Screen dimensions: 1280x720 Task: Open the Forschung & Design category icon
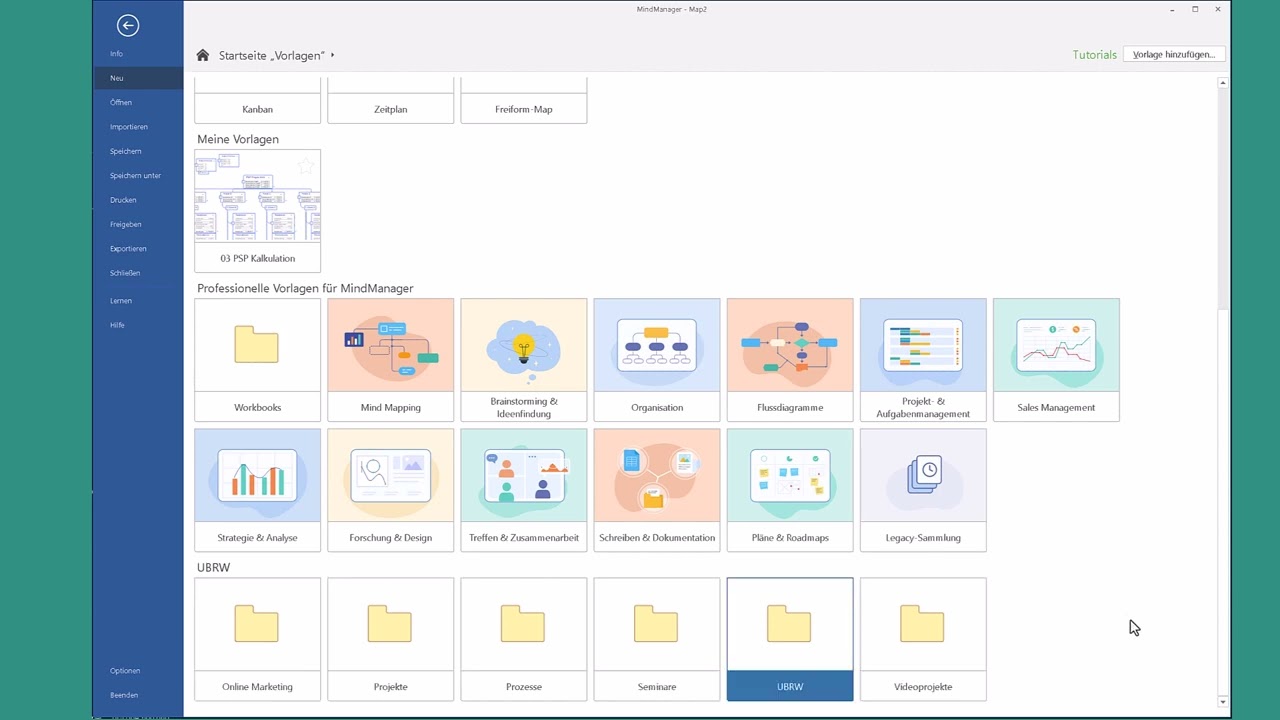tap(390, 475)
